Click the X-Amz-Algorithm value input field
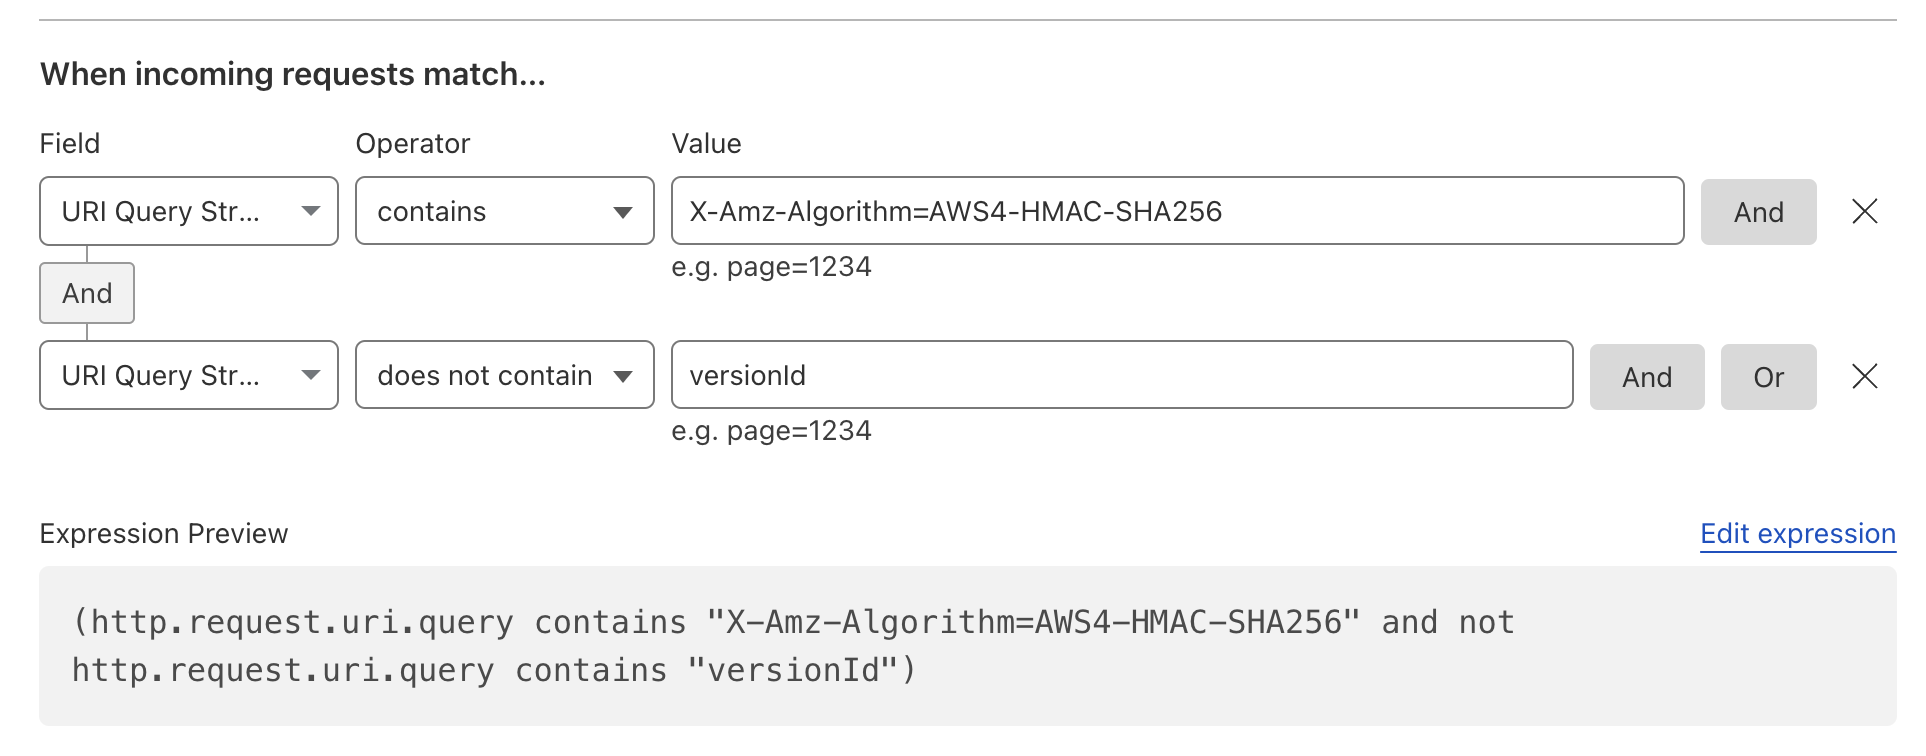The image size is (1926, 756). tap(1177, 211)
